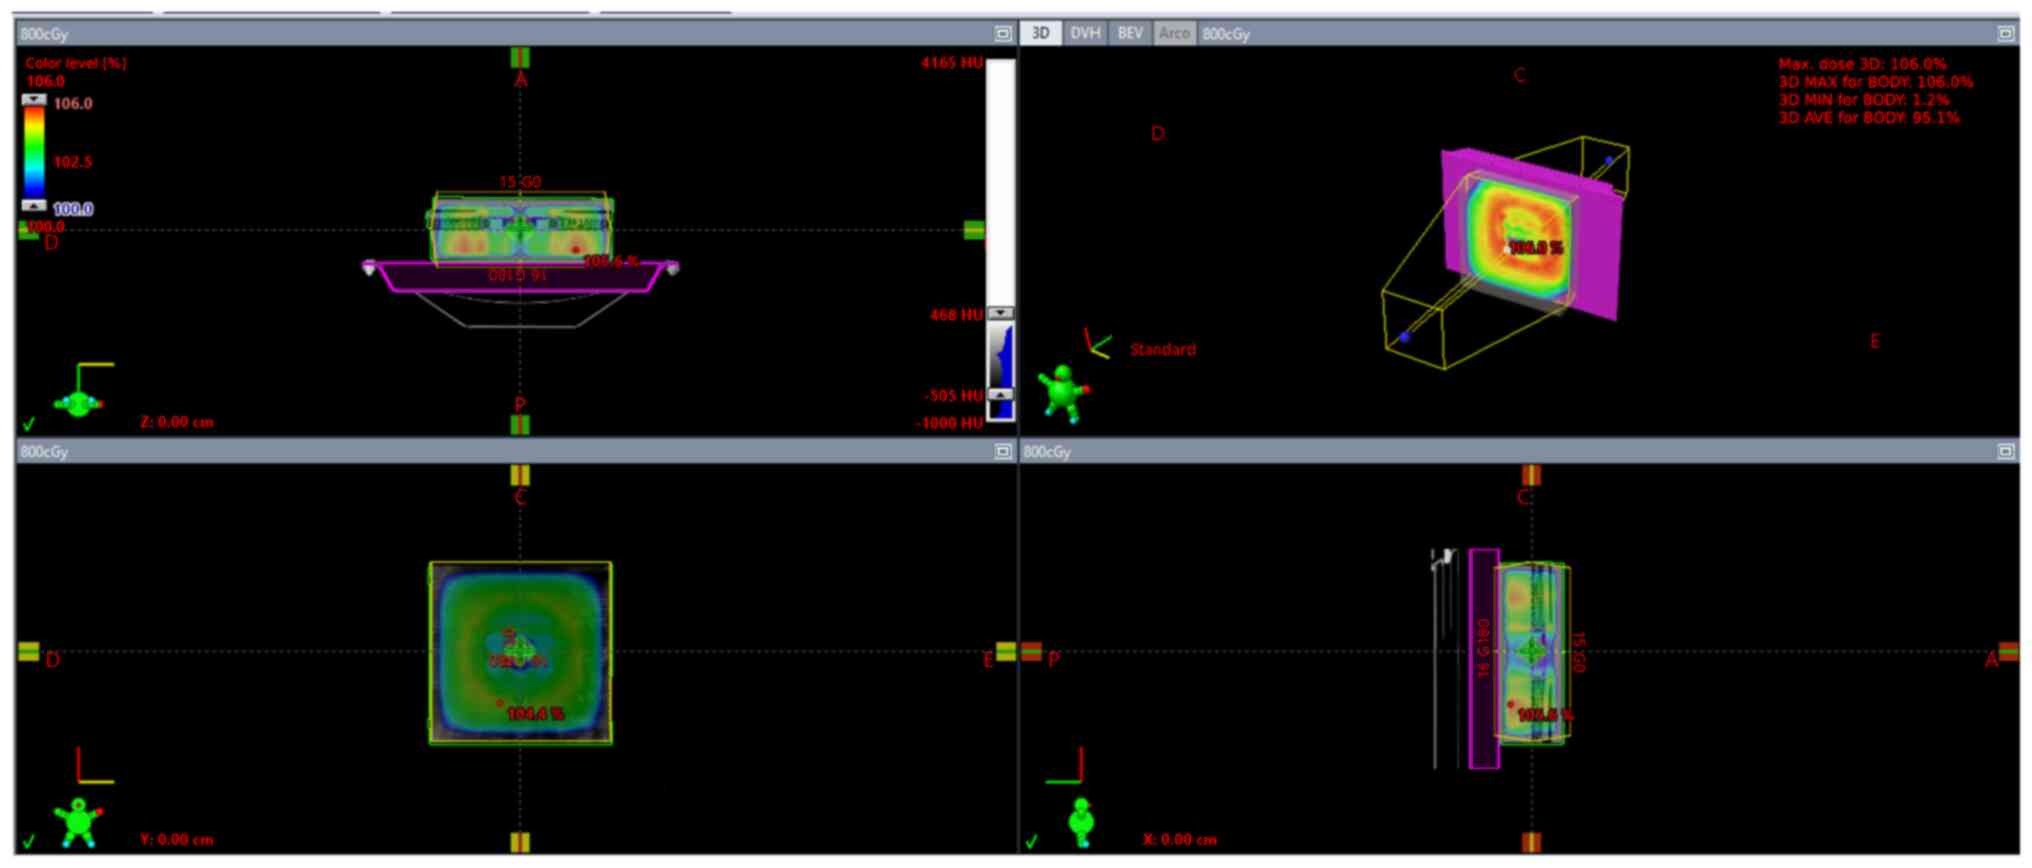The height and width of the screenshot is (868, 2032).
Task: Click the Color level [%] heading
Action: tap(76, 62)
